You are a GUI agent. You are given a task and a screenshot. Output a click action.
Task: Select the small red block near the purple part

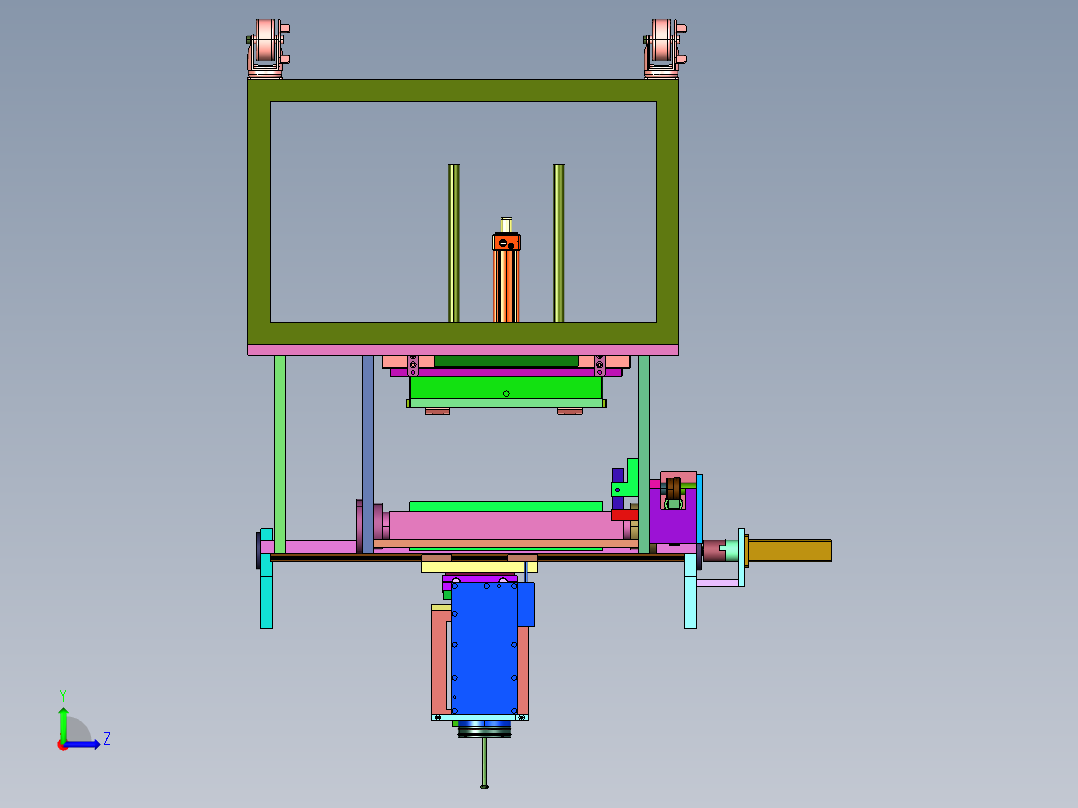pyautogui.click(x=624, y=514)
